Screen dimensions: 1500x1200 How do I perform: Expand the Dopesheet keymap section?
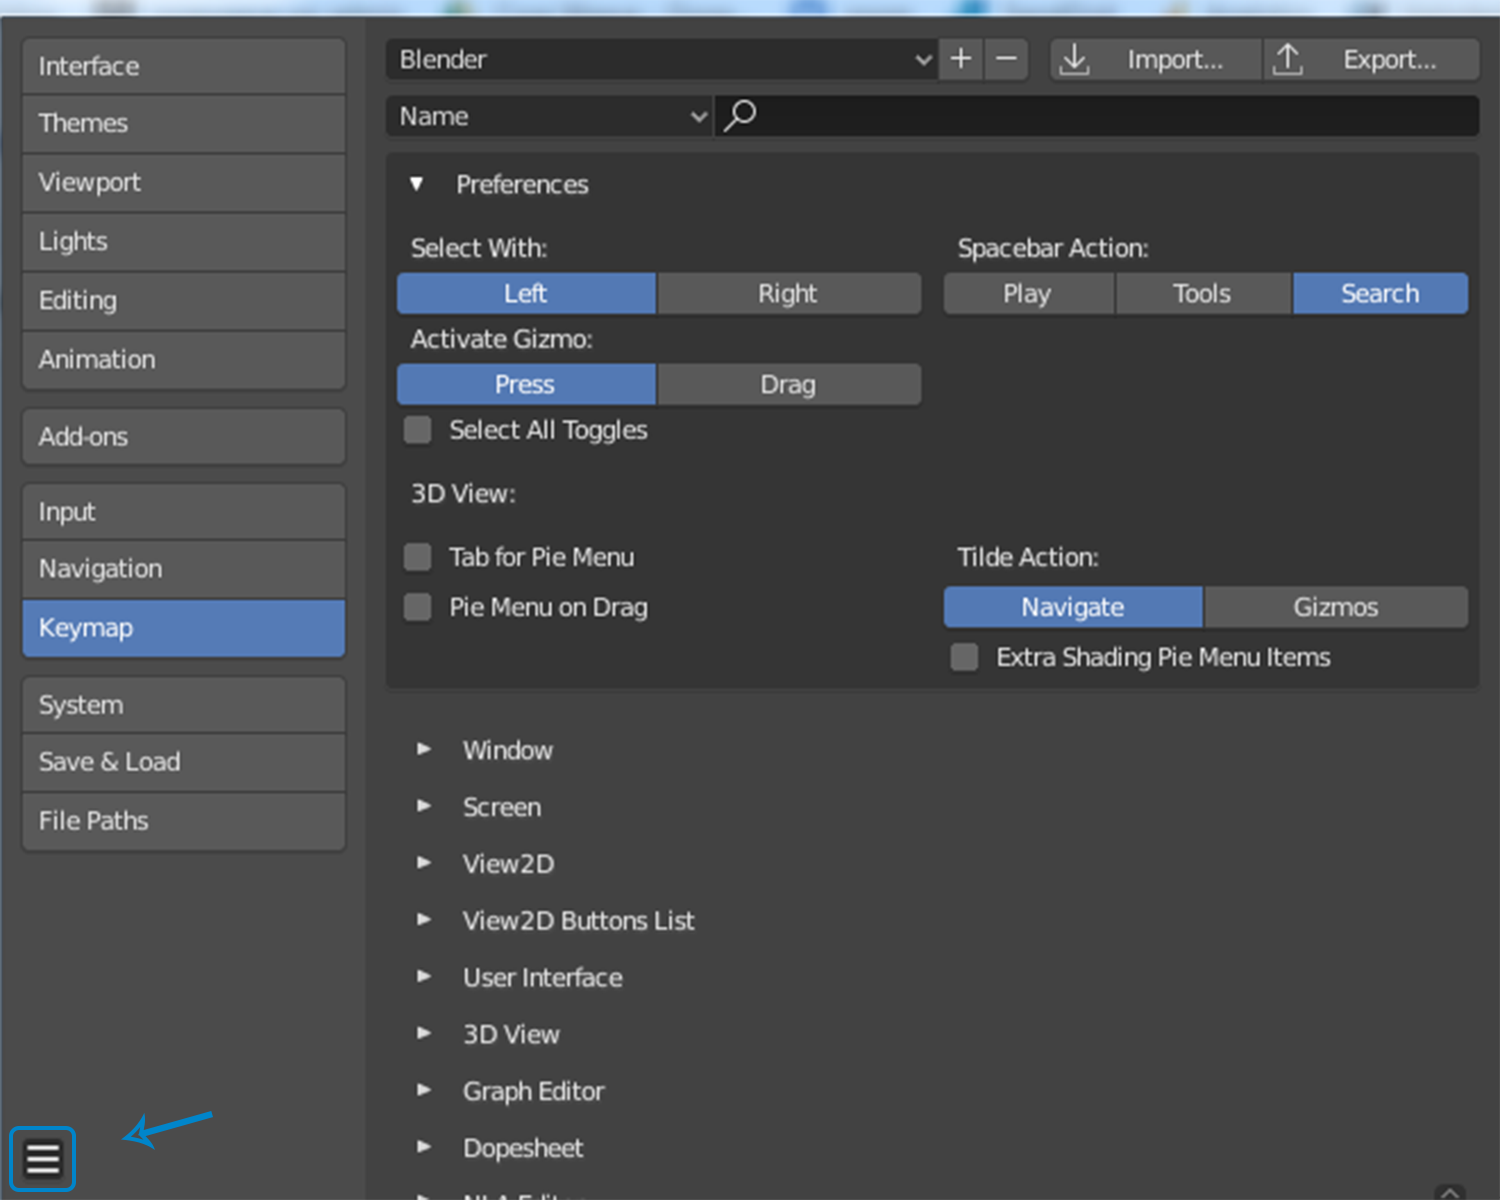424,1147
